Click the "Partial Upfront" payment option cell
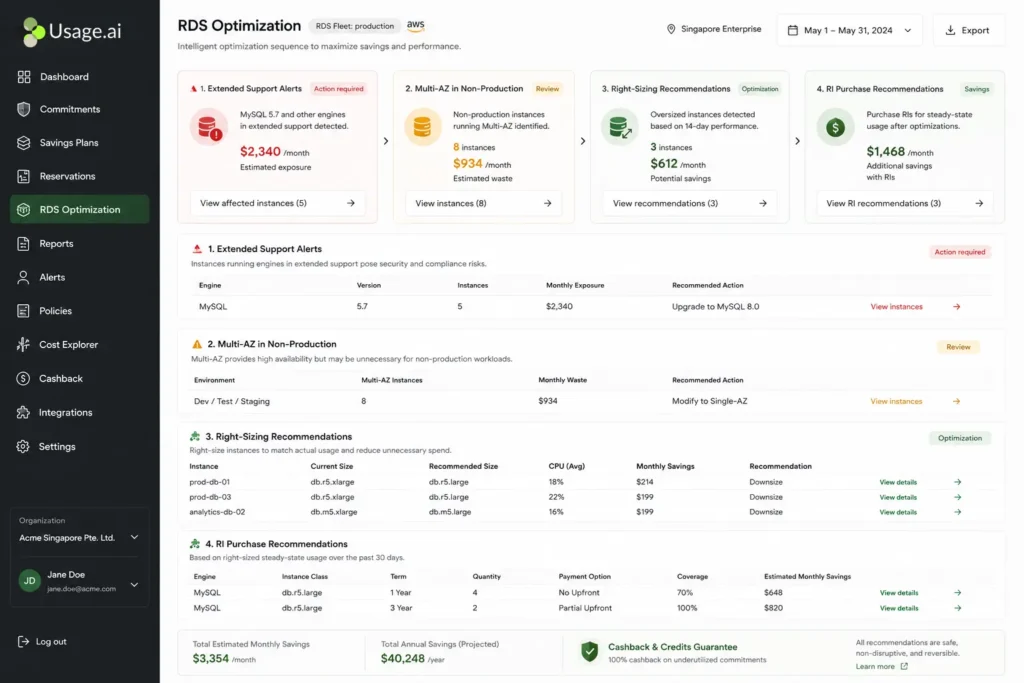This screenshot has width=1024, height=683. point(585,609)
